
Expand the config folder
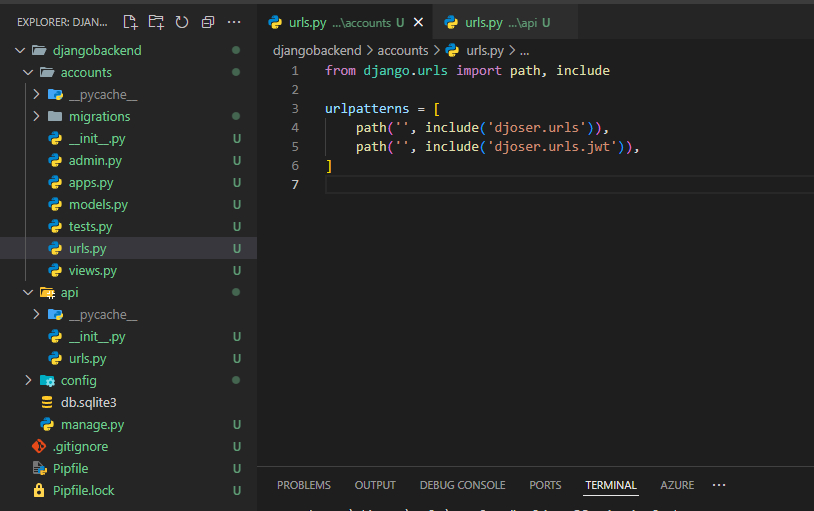(78, 380)
